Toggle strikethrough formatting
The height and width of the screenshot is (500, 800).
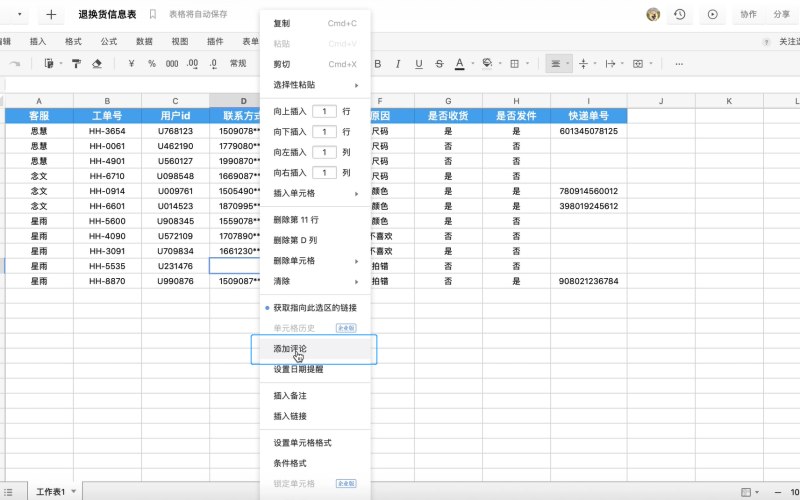[439, 64]
